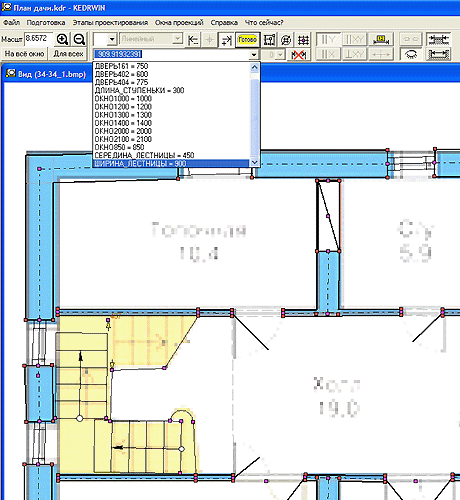Expand the small blank dropdown near zoom icons

(112, 39)
